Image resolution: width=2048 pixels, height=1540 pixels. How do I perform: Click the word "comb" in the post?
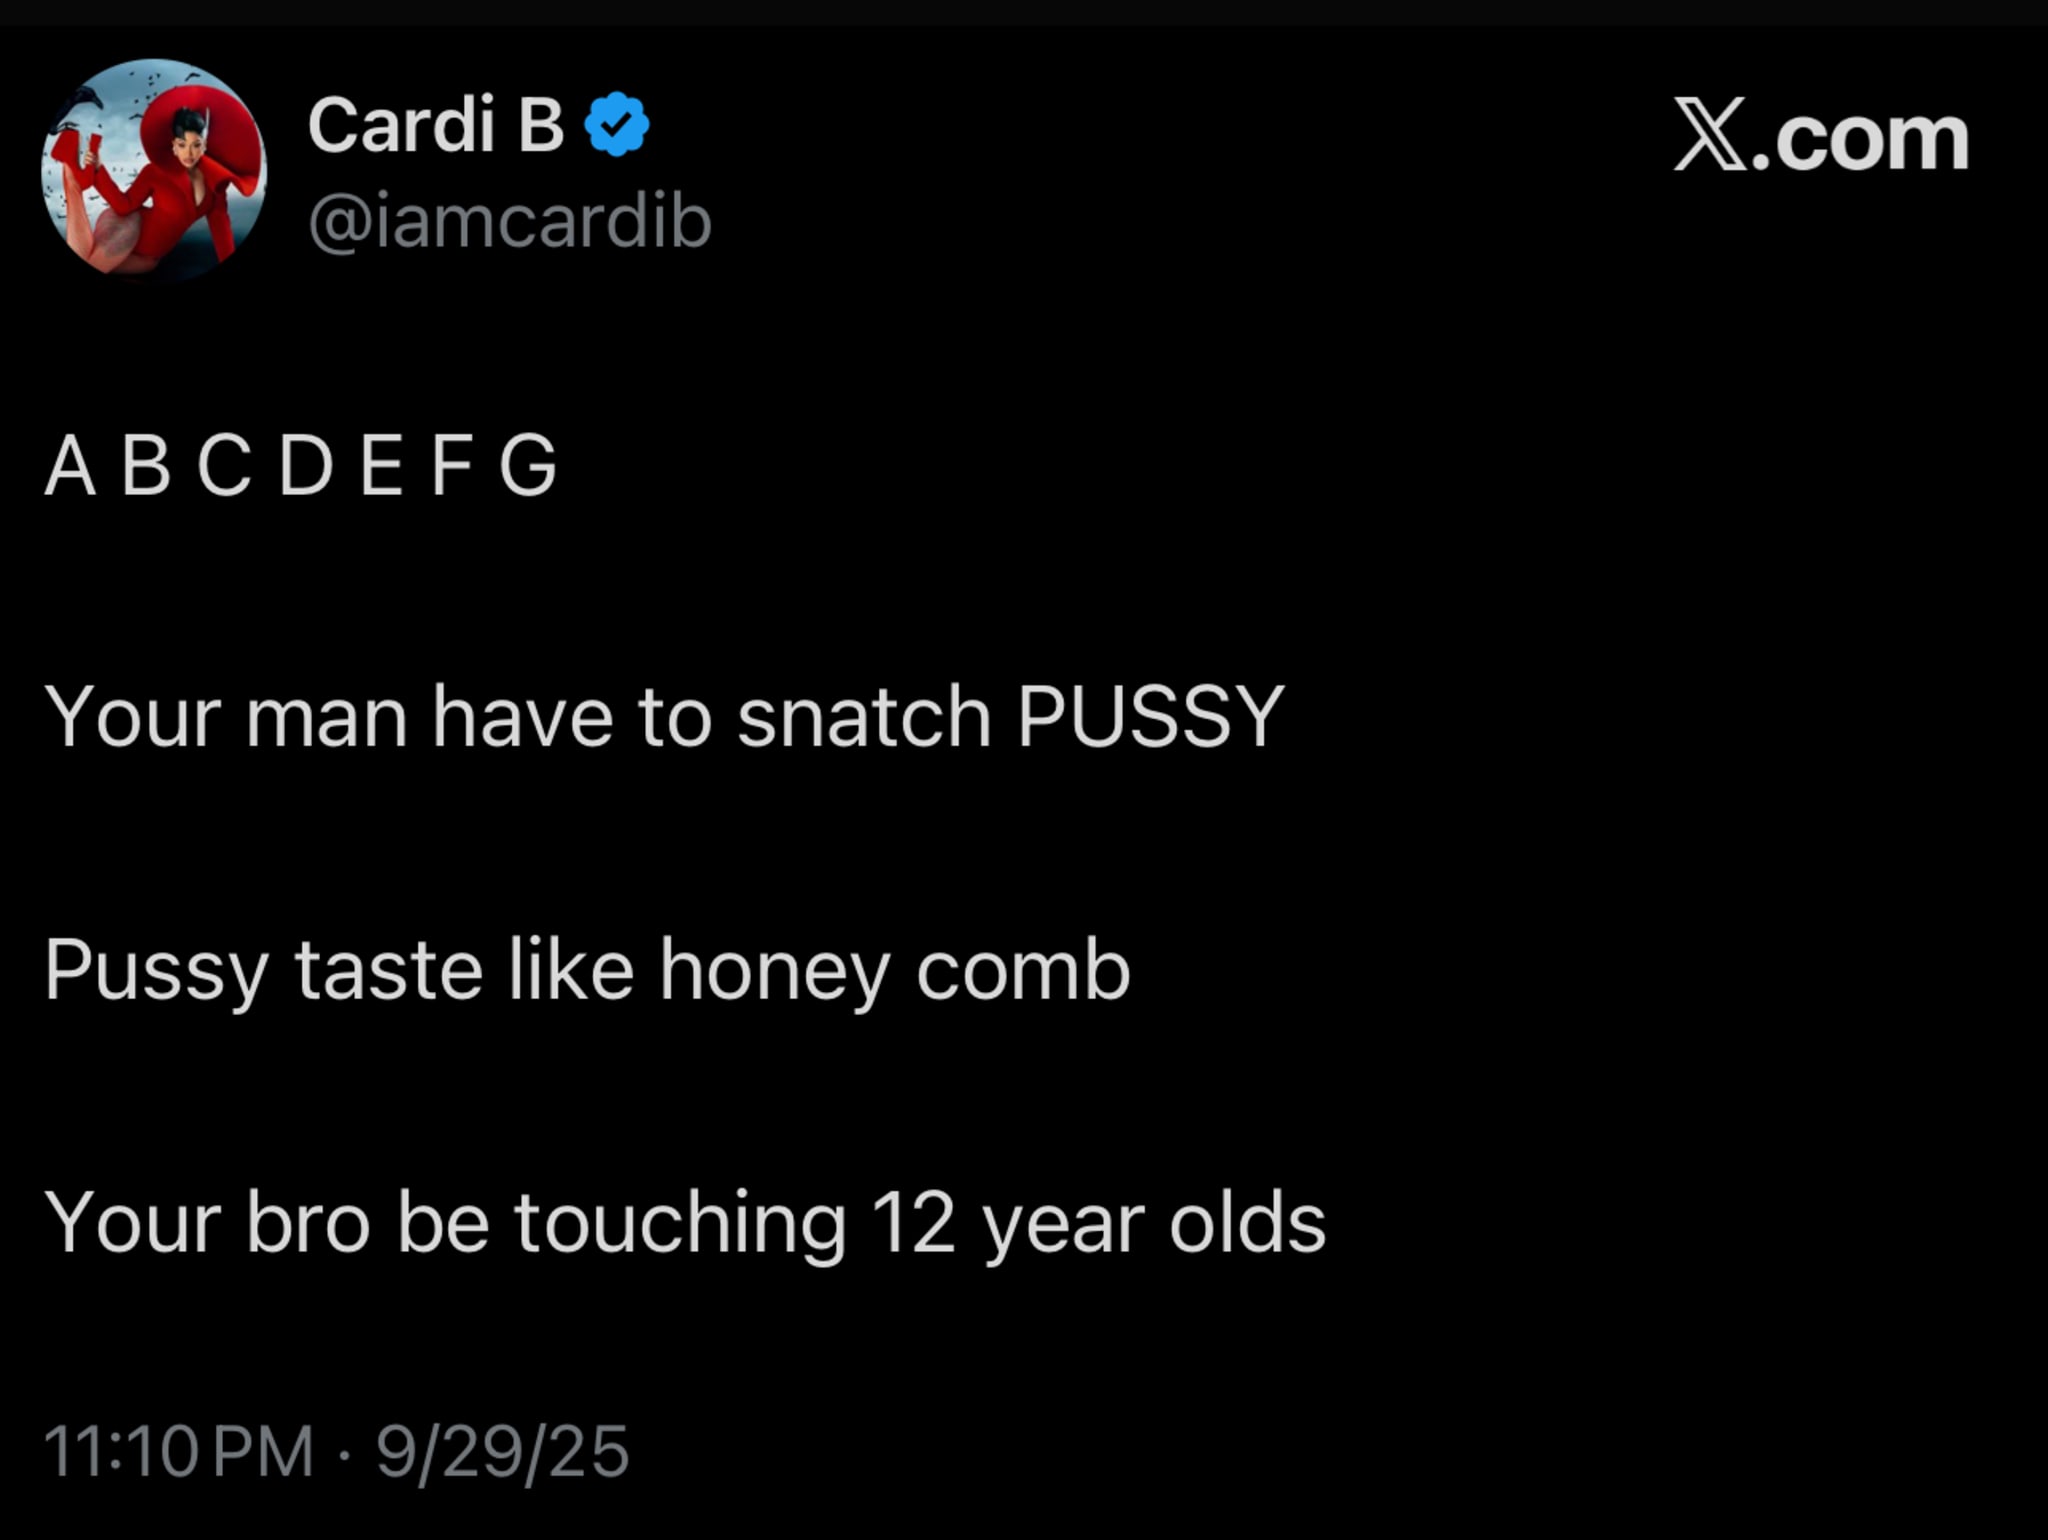pyautogui.click(x=1023, y=970)
